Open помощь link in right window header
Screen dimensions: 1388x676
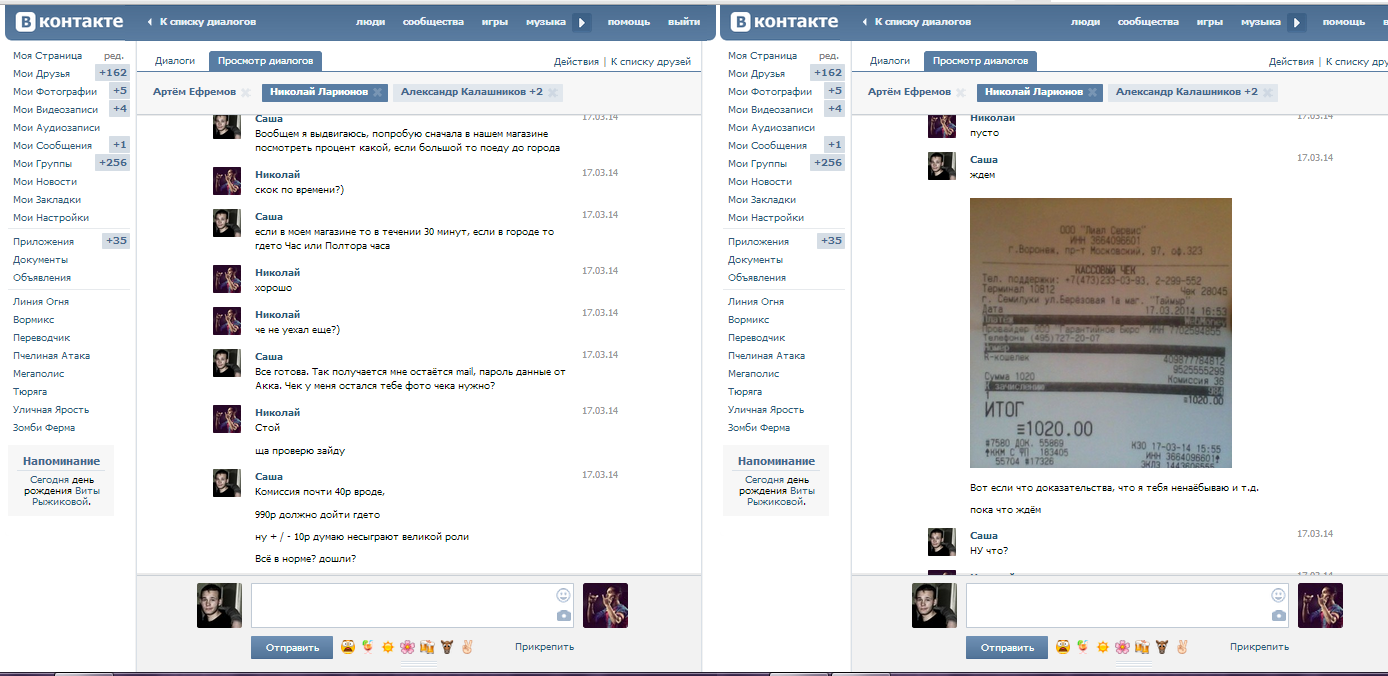point(1344,21)
